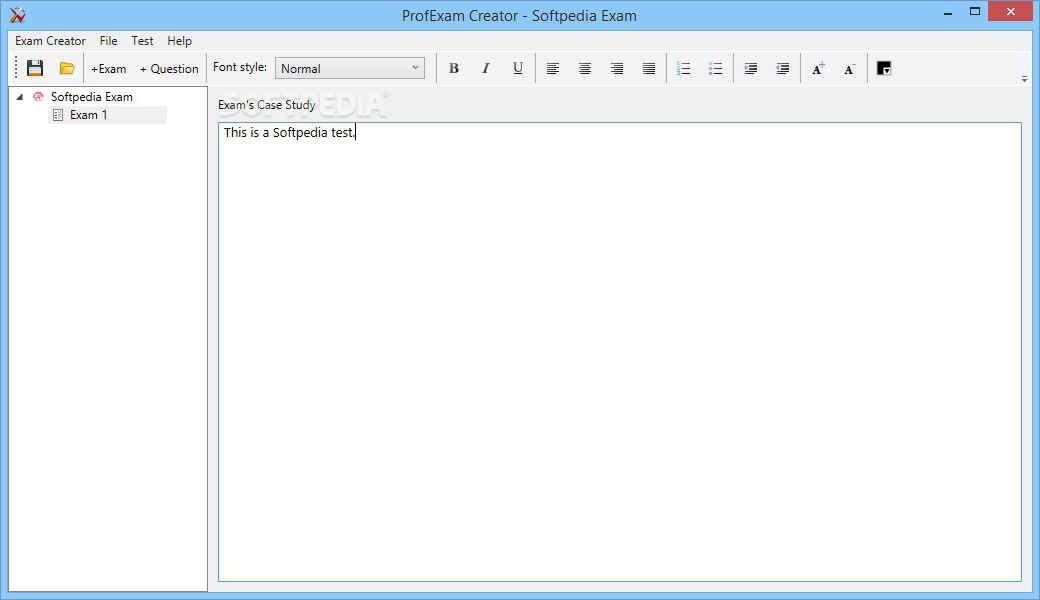The width and height of the screenshot is (1040, 600).
Task: Maximize the ProfExam Creator window
Action: tap(975, 12)
